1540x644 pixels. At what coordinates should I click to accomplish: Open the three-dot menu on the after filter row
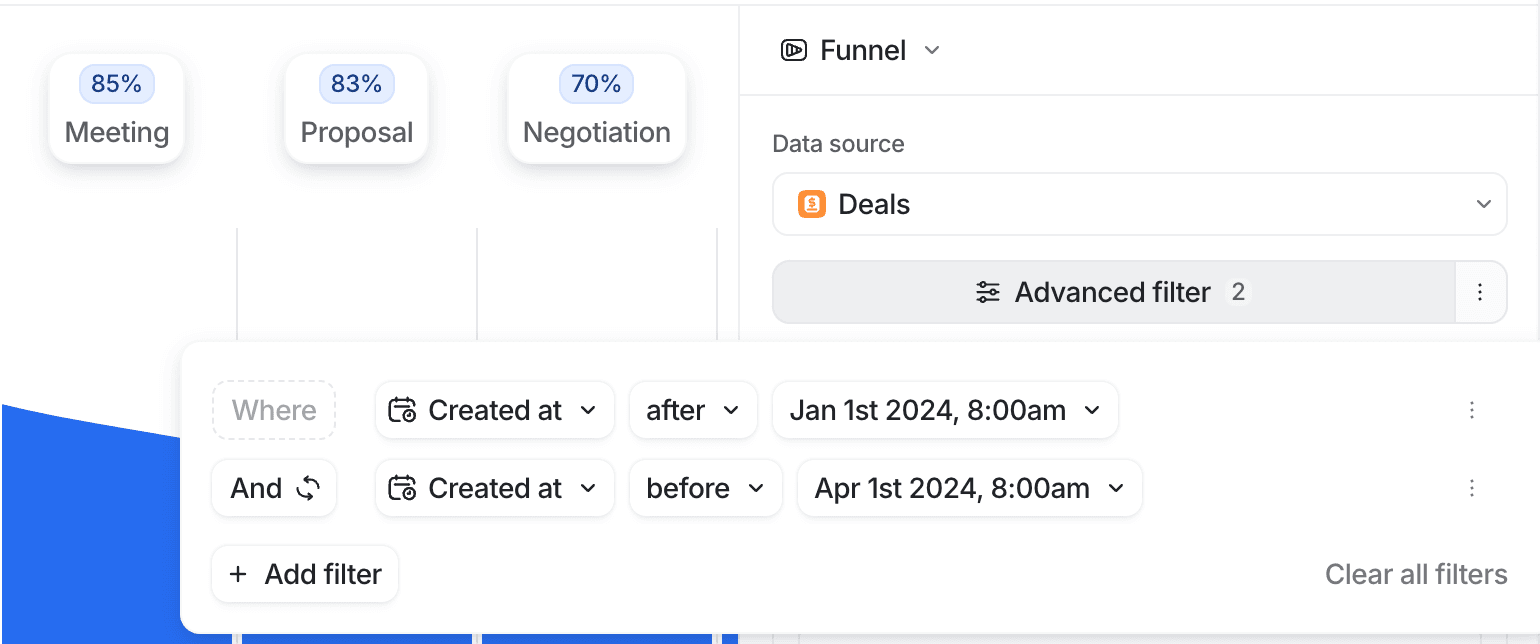tap(1472, 410)
